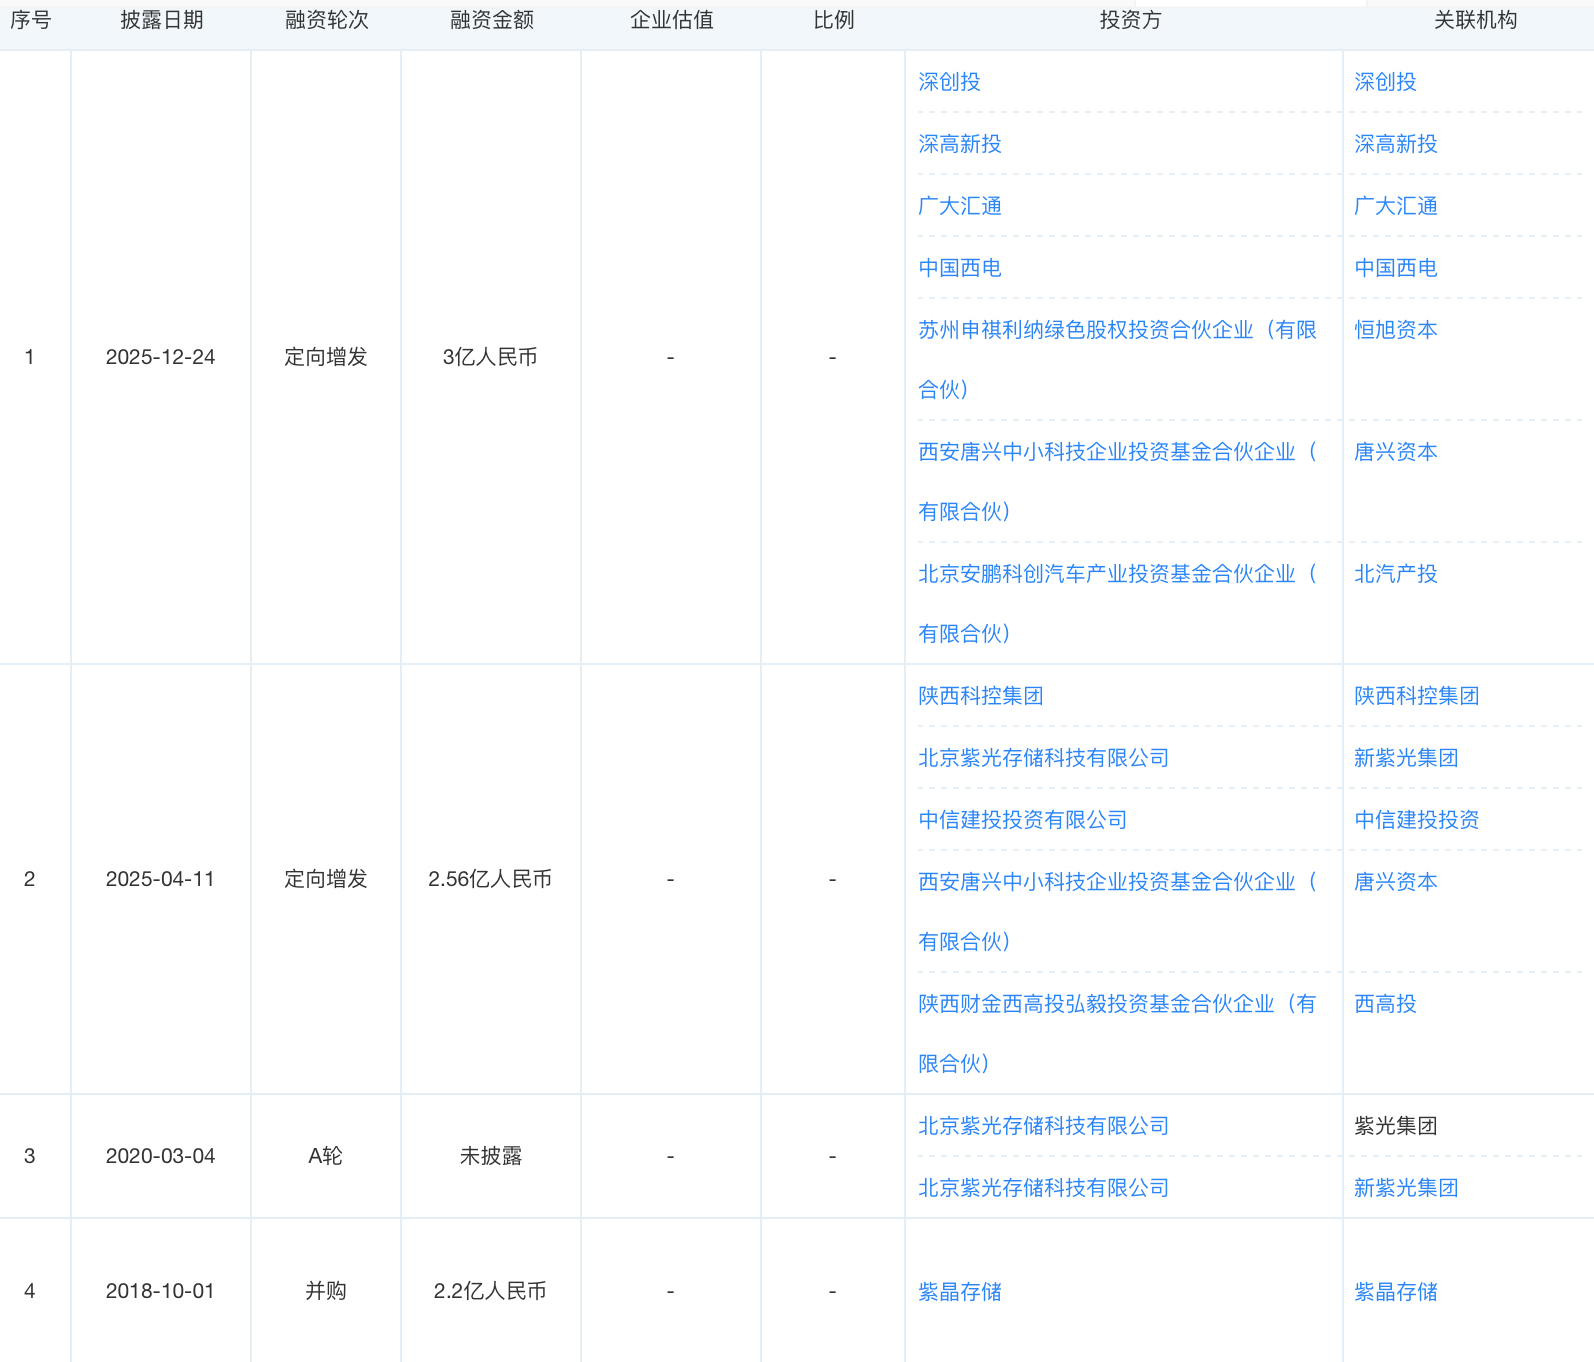1594x1362 pixels.
Task: Select the 紫光集团 text in the A轮 round
Action: click(x=1396, y=1126)
